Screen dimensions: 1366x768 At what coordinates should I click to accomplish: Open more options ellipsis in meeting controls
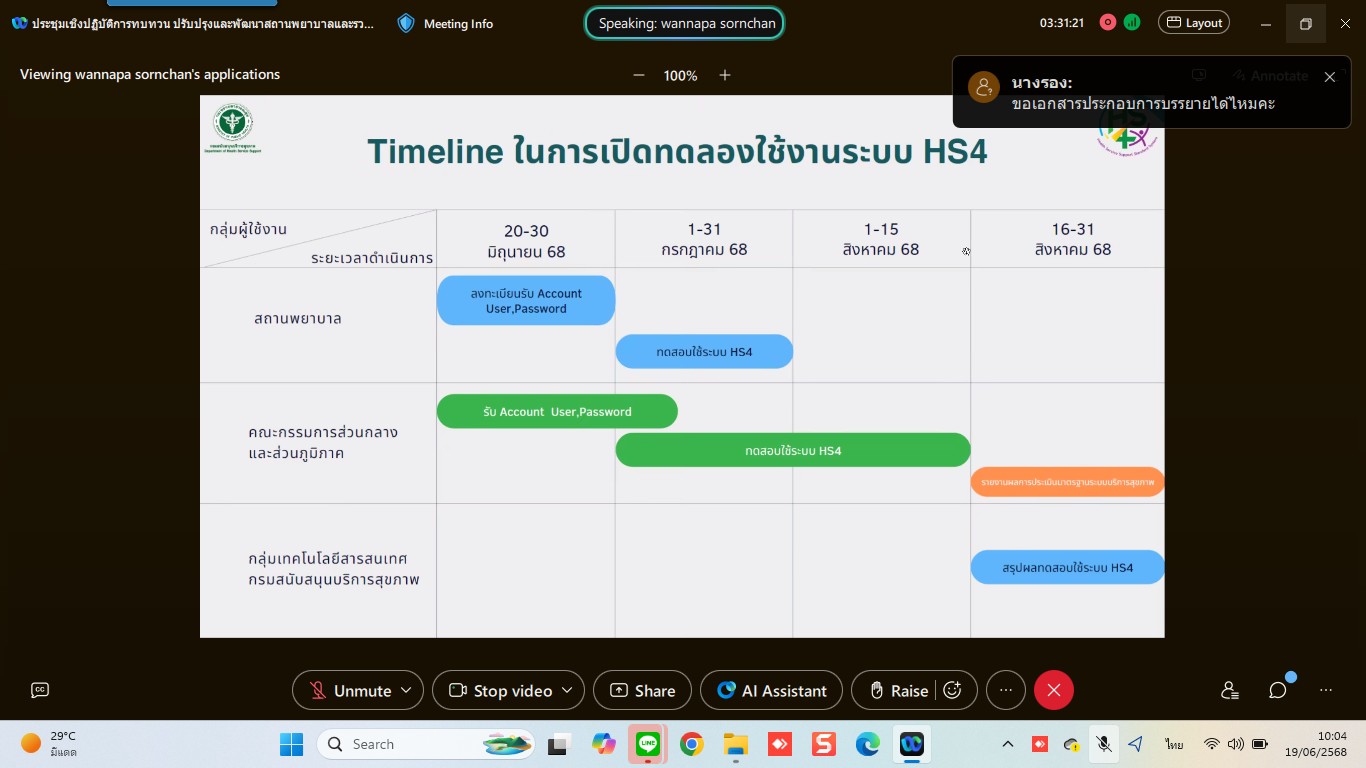pos(1006,690)
